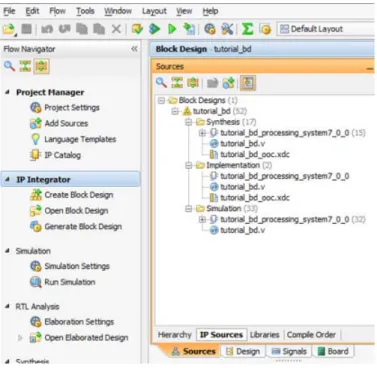Expand tutorial_bd_processing_system7_0_0 (32) under Simulation
Viewport: 377px width, 368px height.
pyautogui.click(x=202, y=219)
